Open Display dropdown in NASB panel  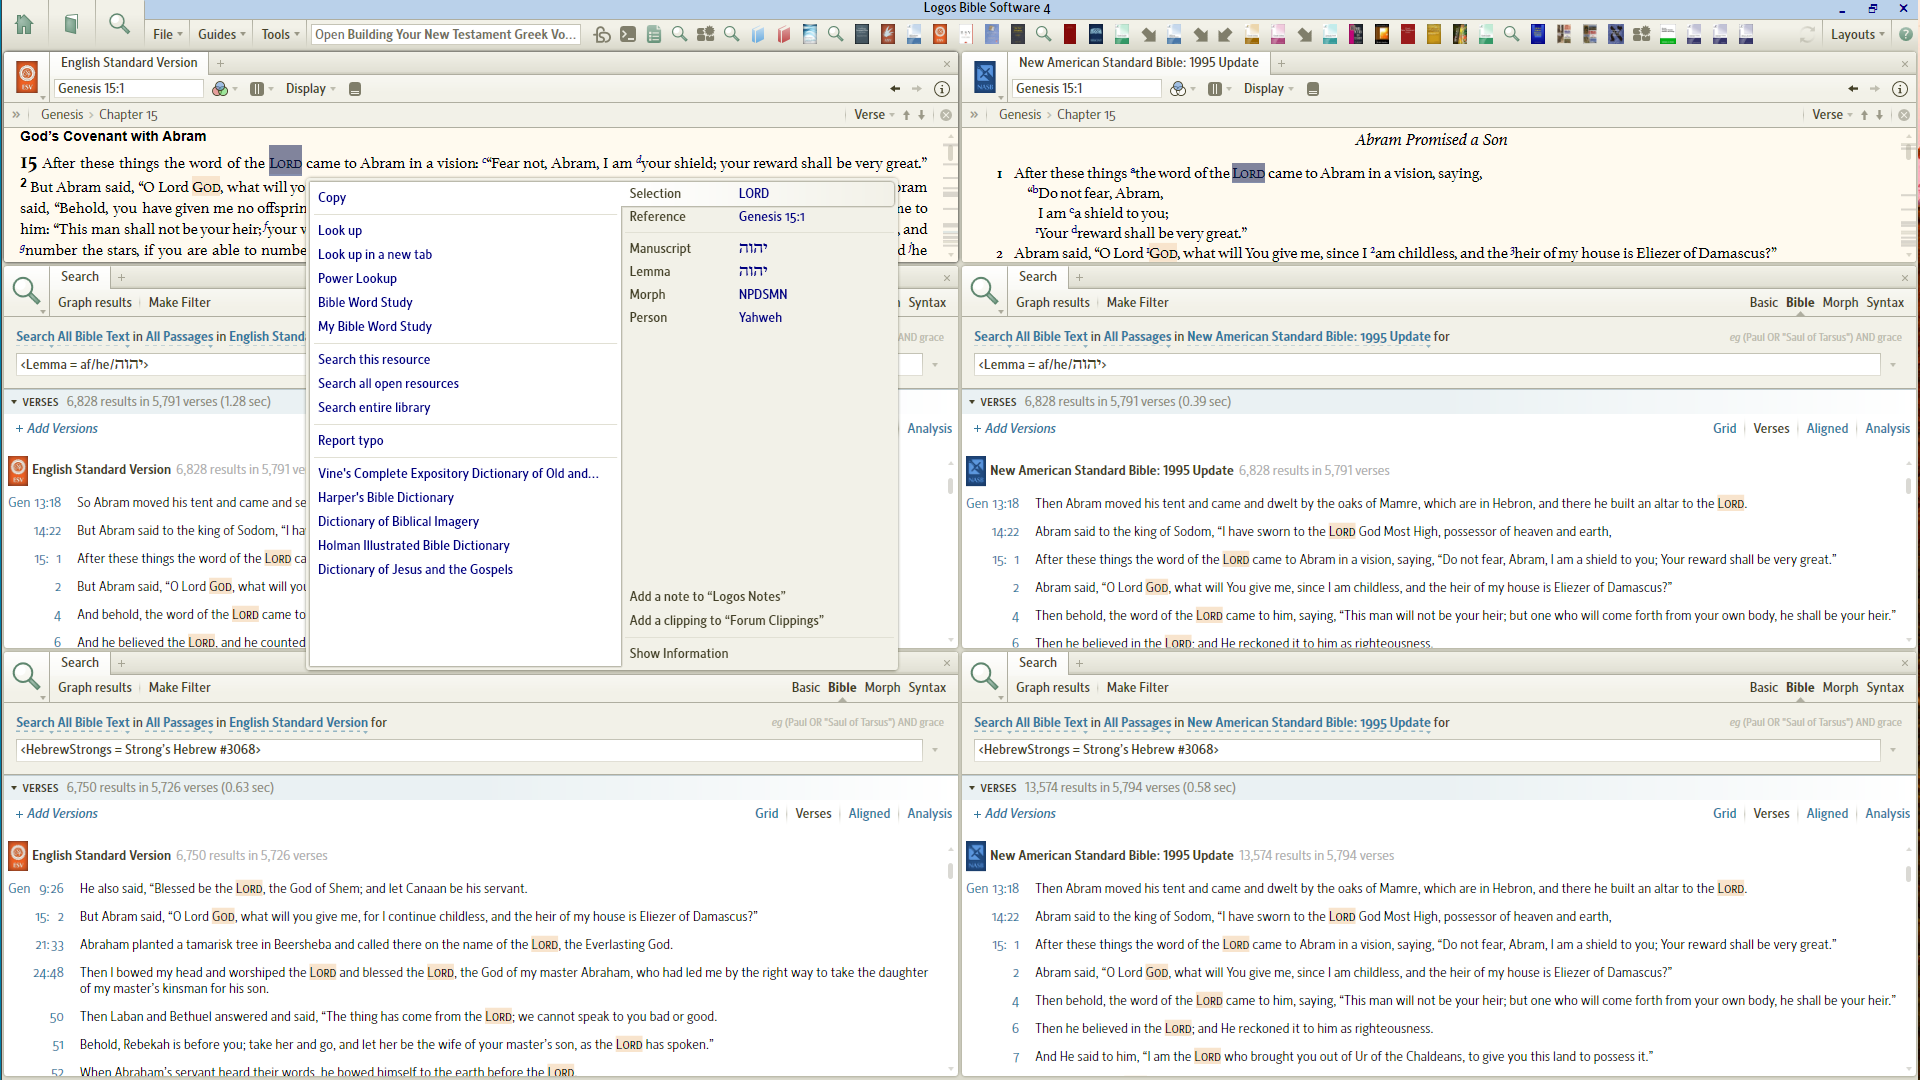(x=1268, y=89)
